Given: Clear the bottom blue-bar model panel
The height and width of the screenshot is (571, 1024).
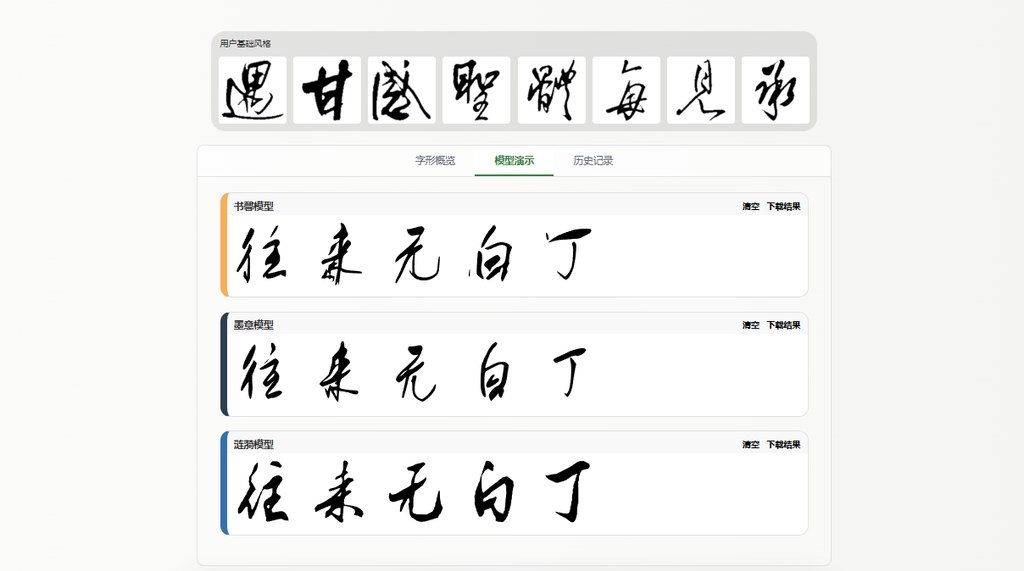Looking at the screenshot, I should tap(750, 445).
